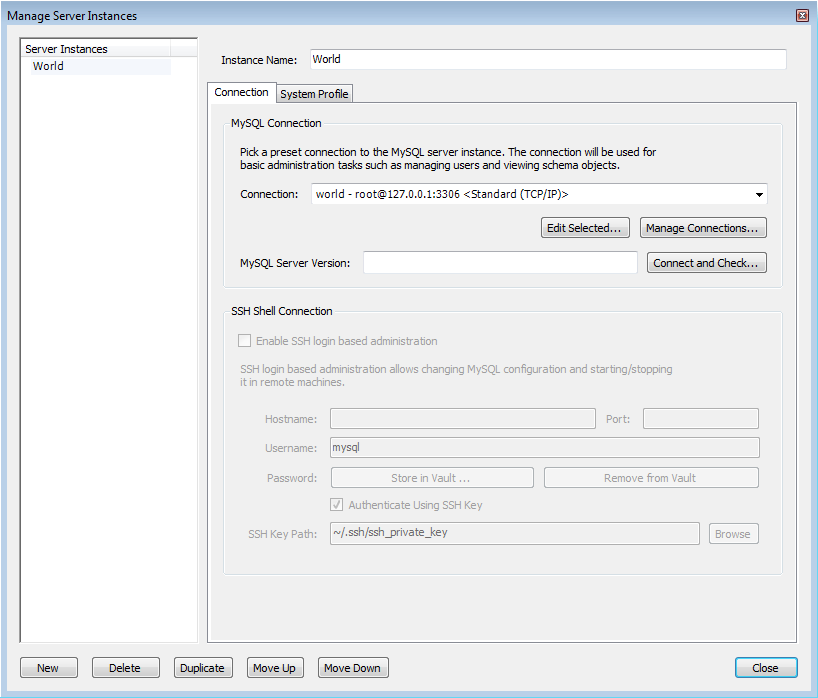Image resolution: width=818 pixels, height=698 pixels.
Task: Select the World server instance
Action: click(47, 66)
